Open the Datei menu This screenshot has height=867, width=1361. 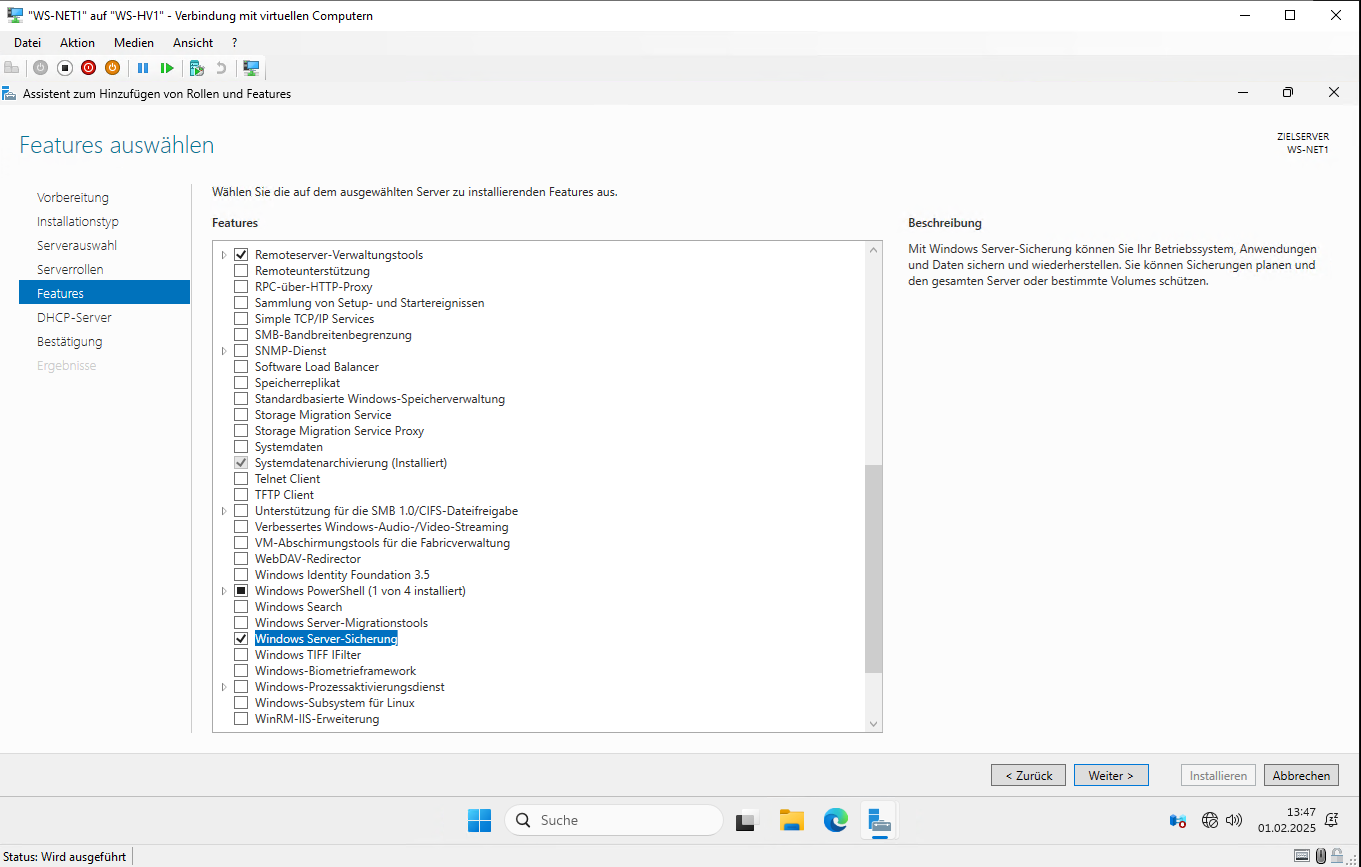27,43
